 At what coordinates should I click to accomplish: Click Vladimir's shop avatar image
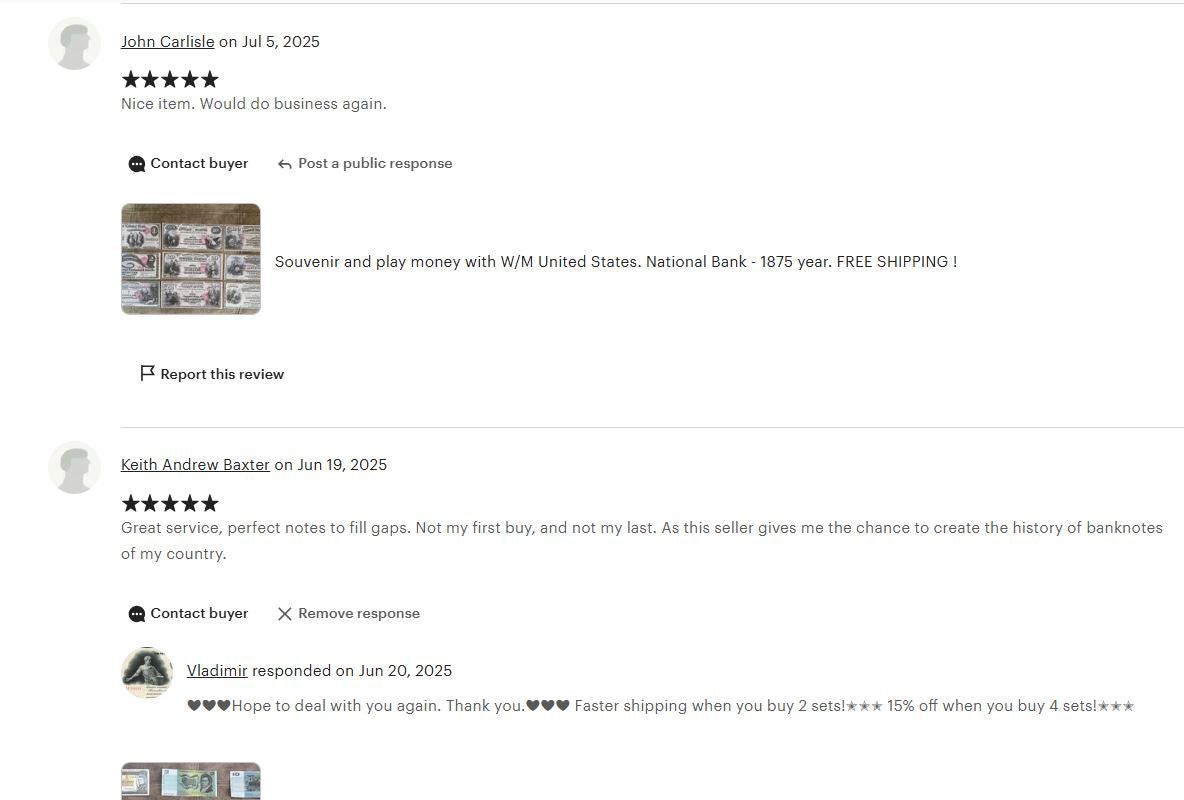(x=146, y=672)
